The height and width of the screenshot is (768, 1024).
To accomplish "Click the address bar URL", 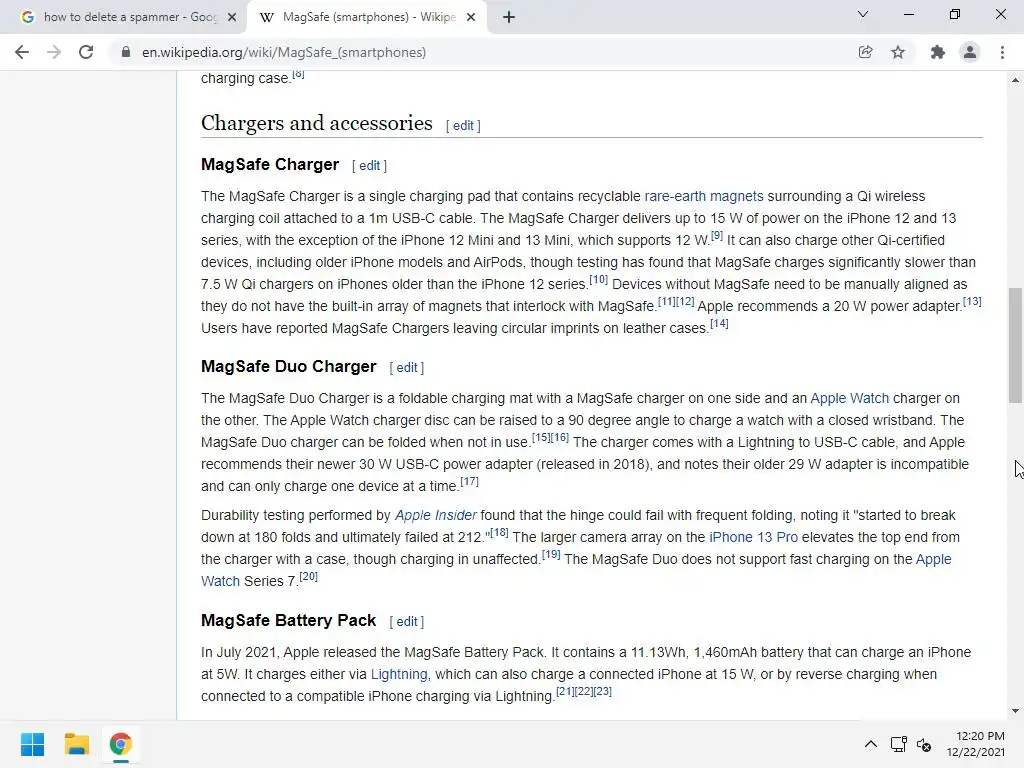I will click(x=284, y=52).
